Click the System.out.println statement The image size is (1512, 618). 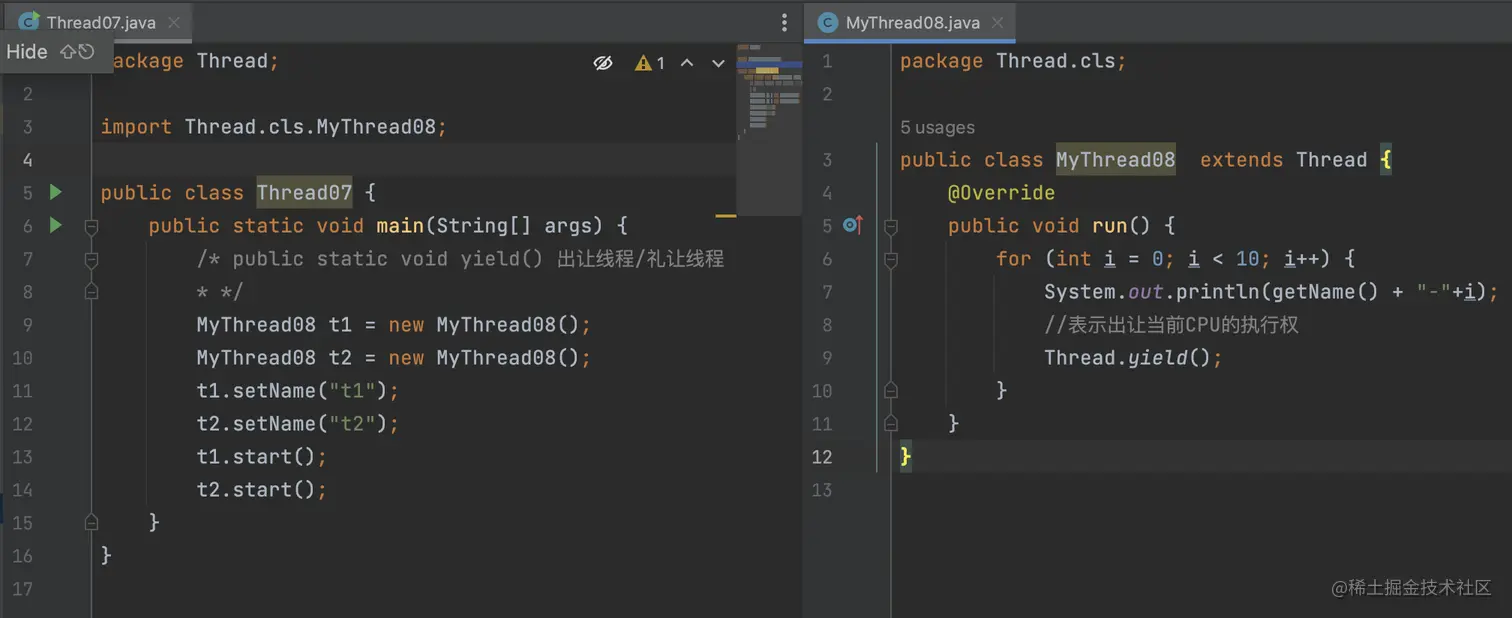(x=1271, y=292)
